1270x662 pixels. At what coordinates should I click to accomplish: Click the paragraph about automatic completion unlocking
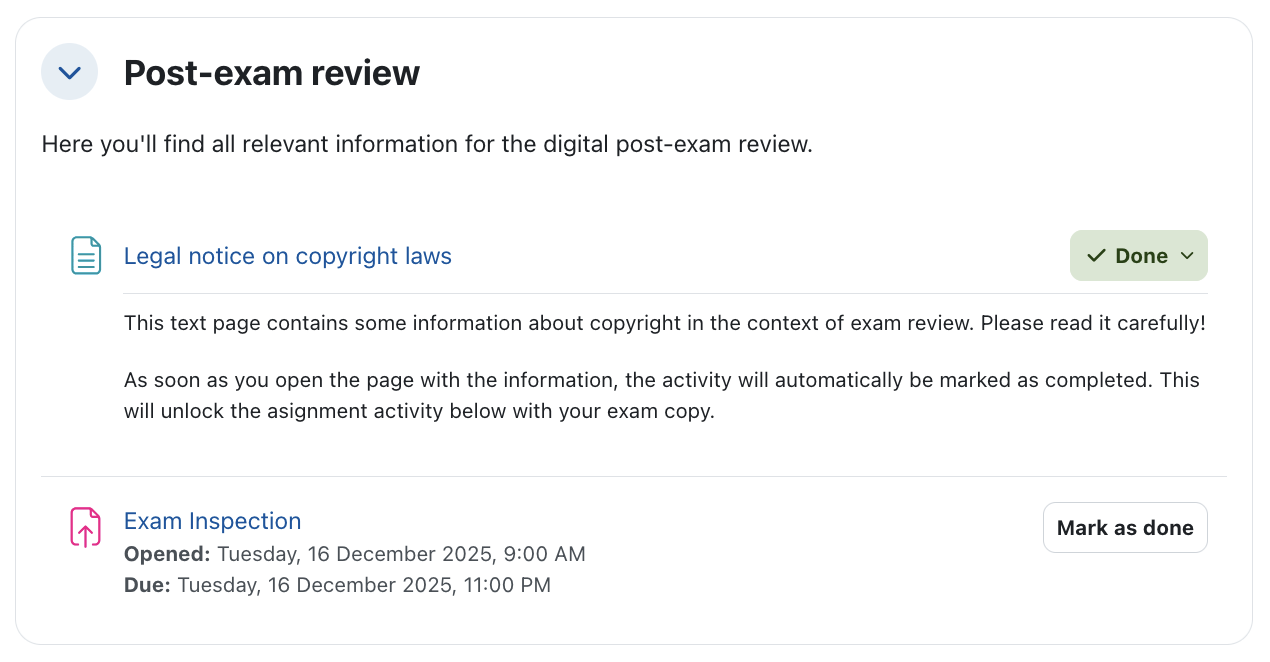[x=660, y=396]
